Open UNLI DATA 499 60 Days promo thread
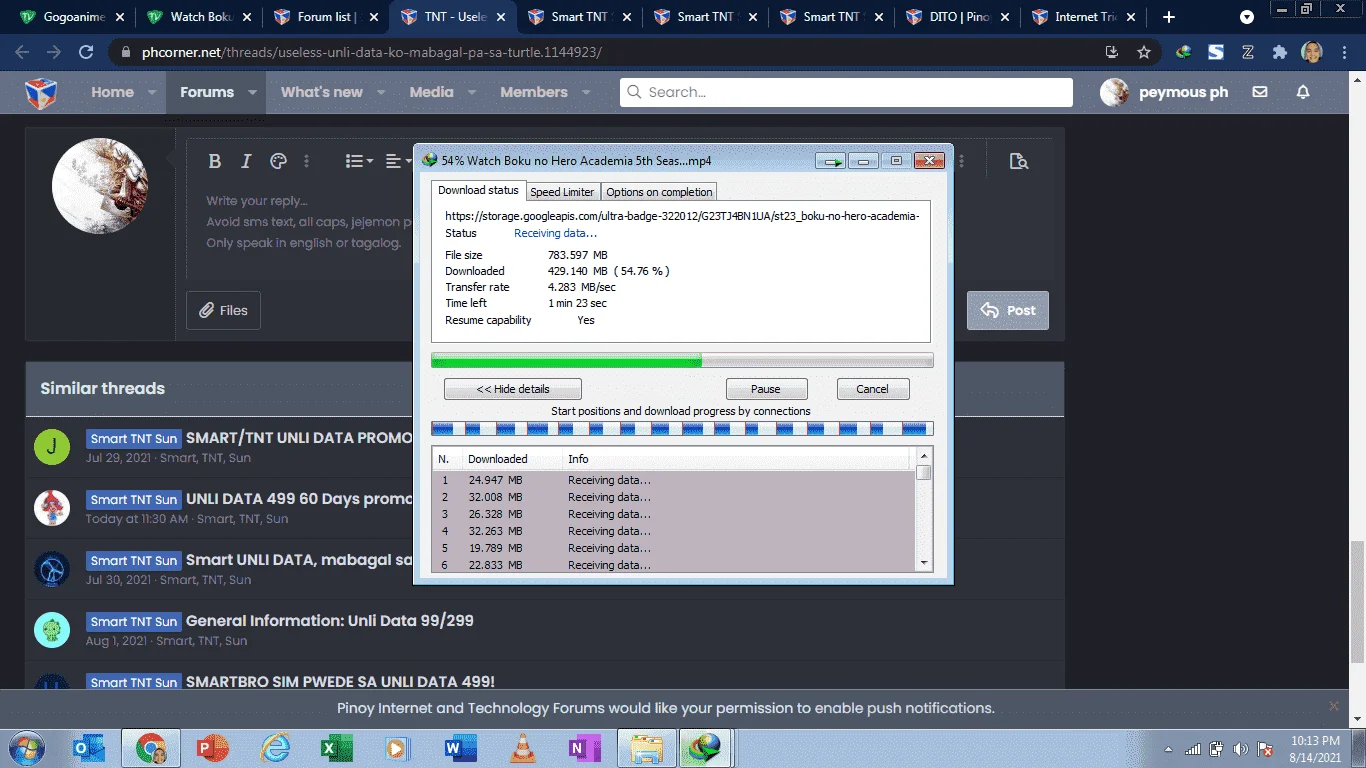 coord(299,498)
